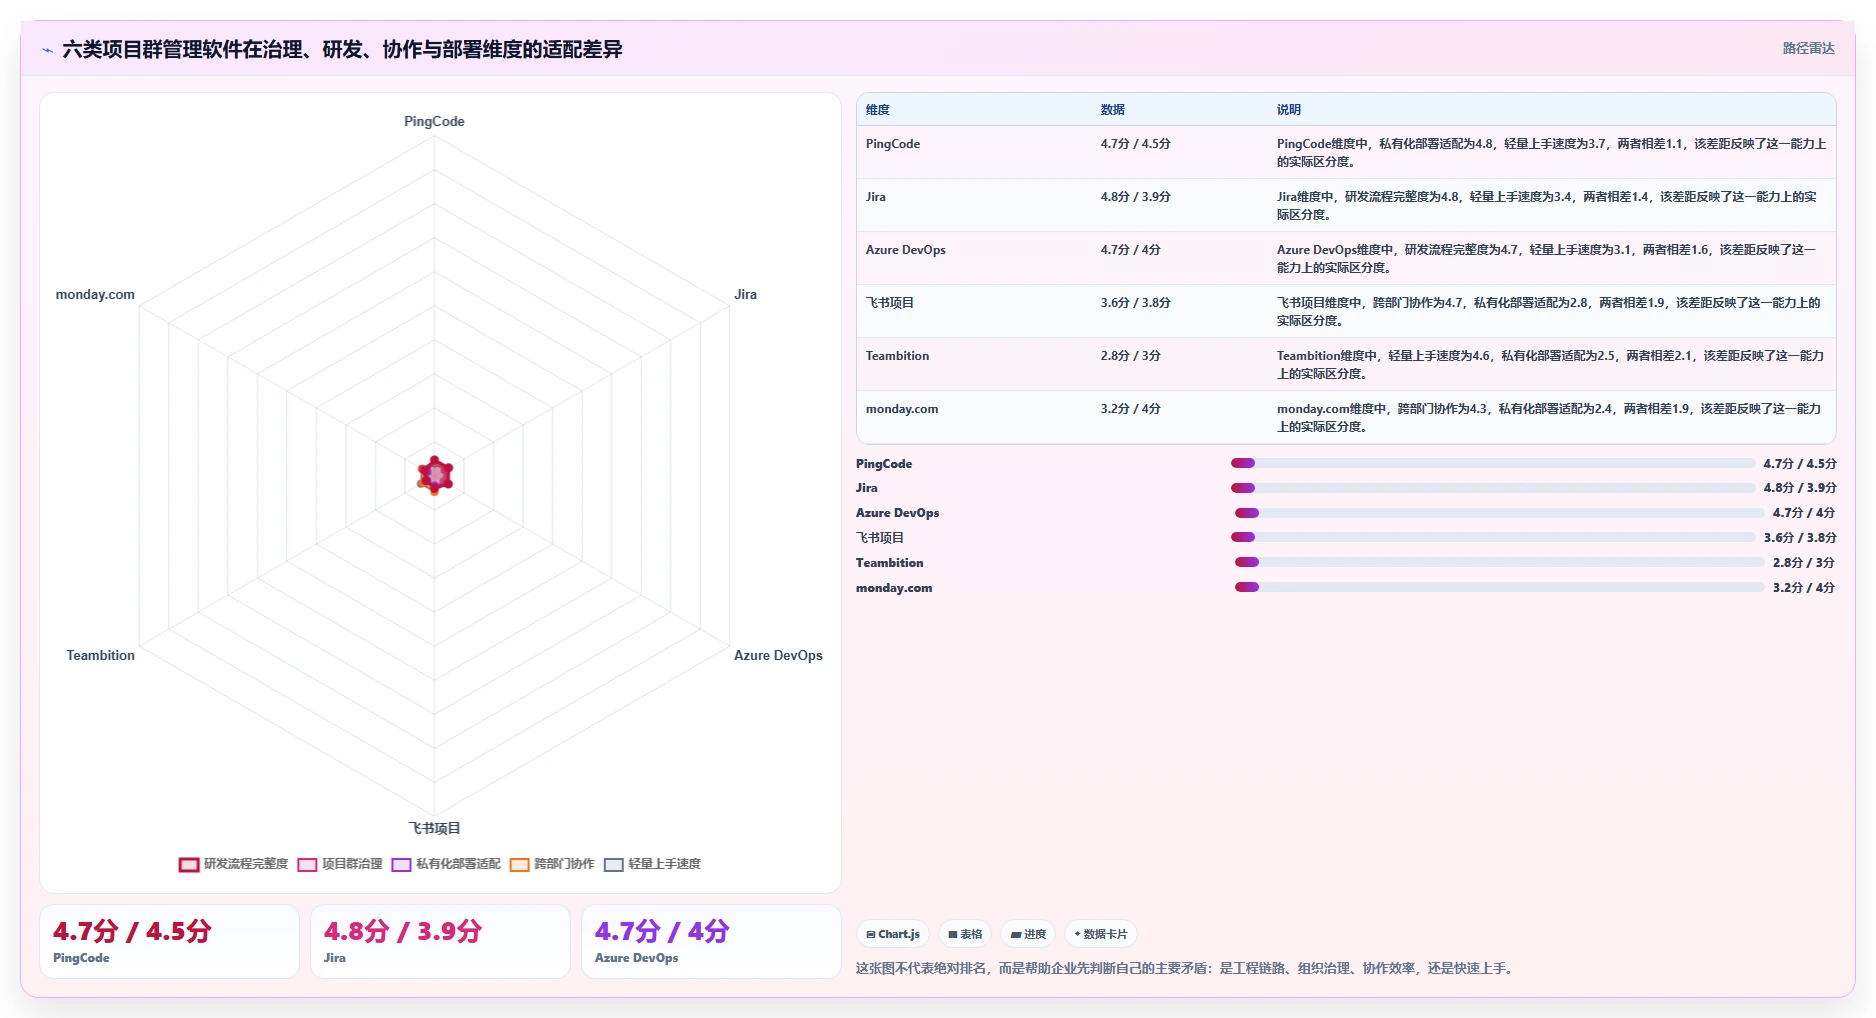Click the monday.com progress bar

(1499, 587)
